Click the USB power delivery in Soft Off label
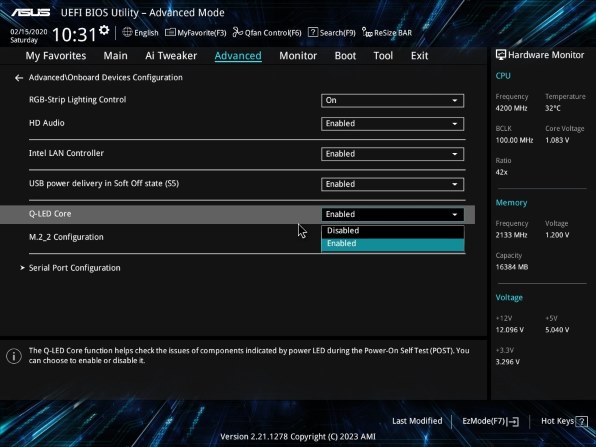Image resolution: width=596 pixels, height=447 pixels. [x=104, y=184]
